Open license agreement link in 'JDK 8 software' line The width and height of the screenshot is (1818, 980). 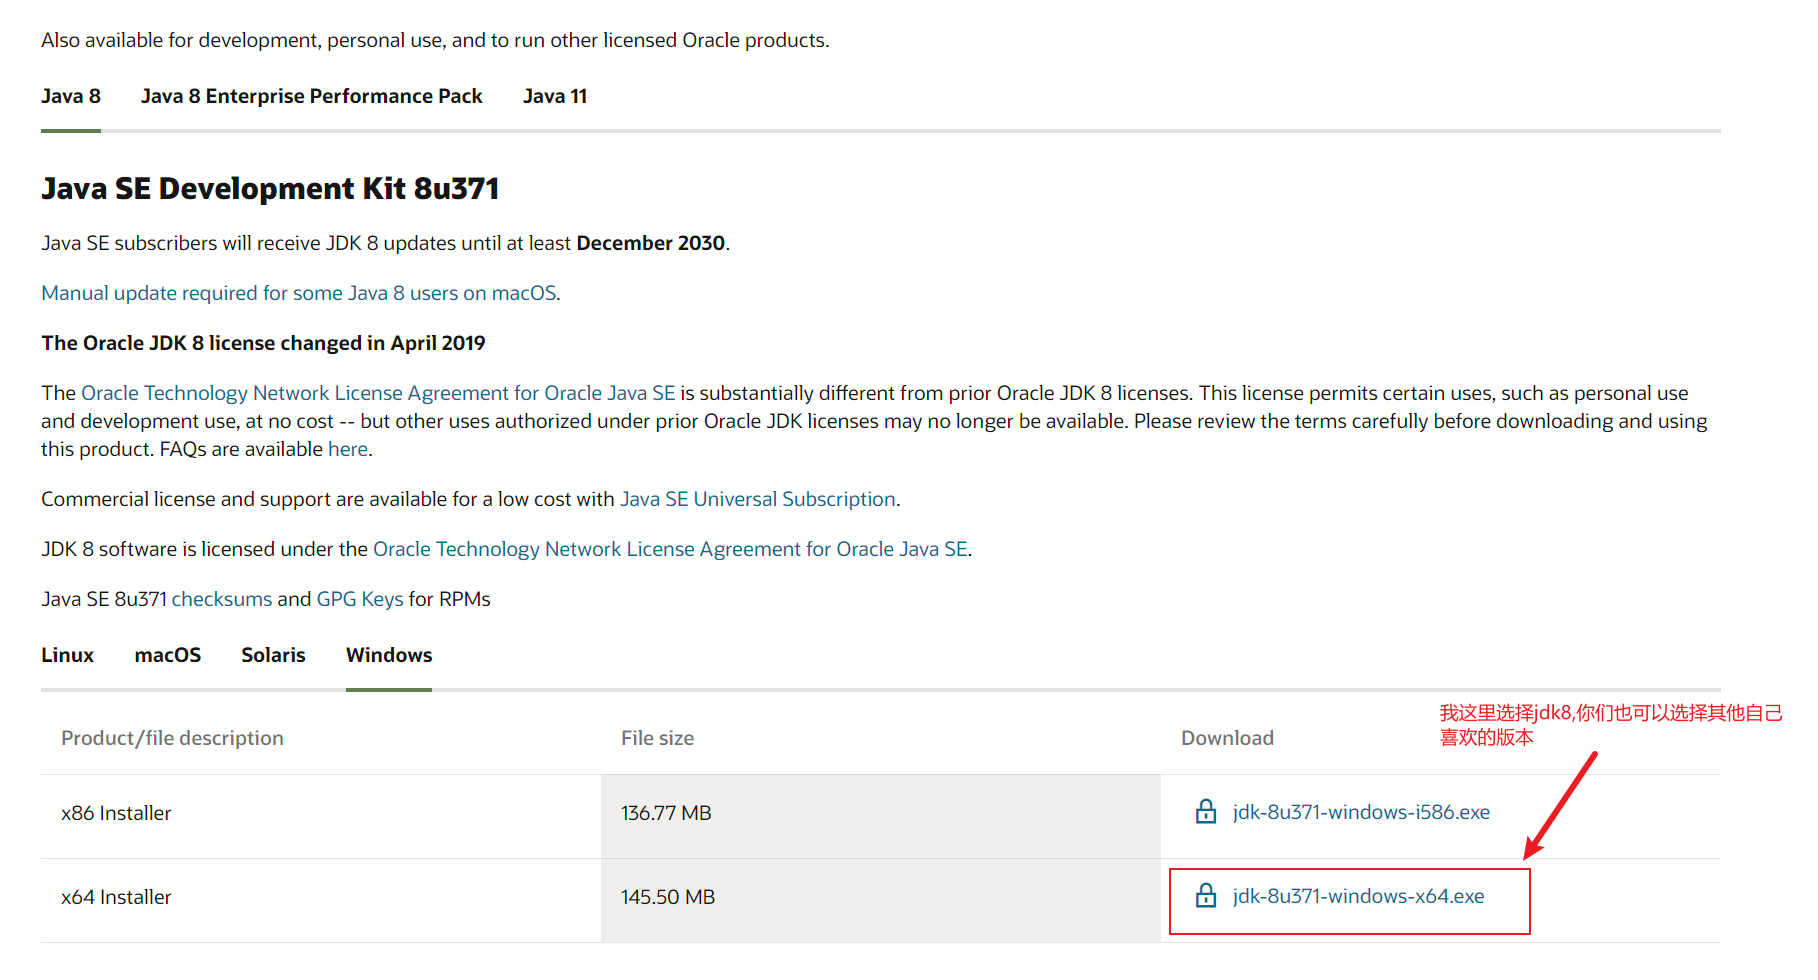pyautogui.click(x=670, y=550)
